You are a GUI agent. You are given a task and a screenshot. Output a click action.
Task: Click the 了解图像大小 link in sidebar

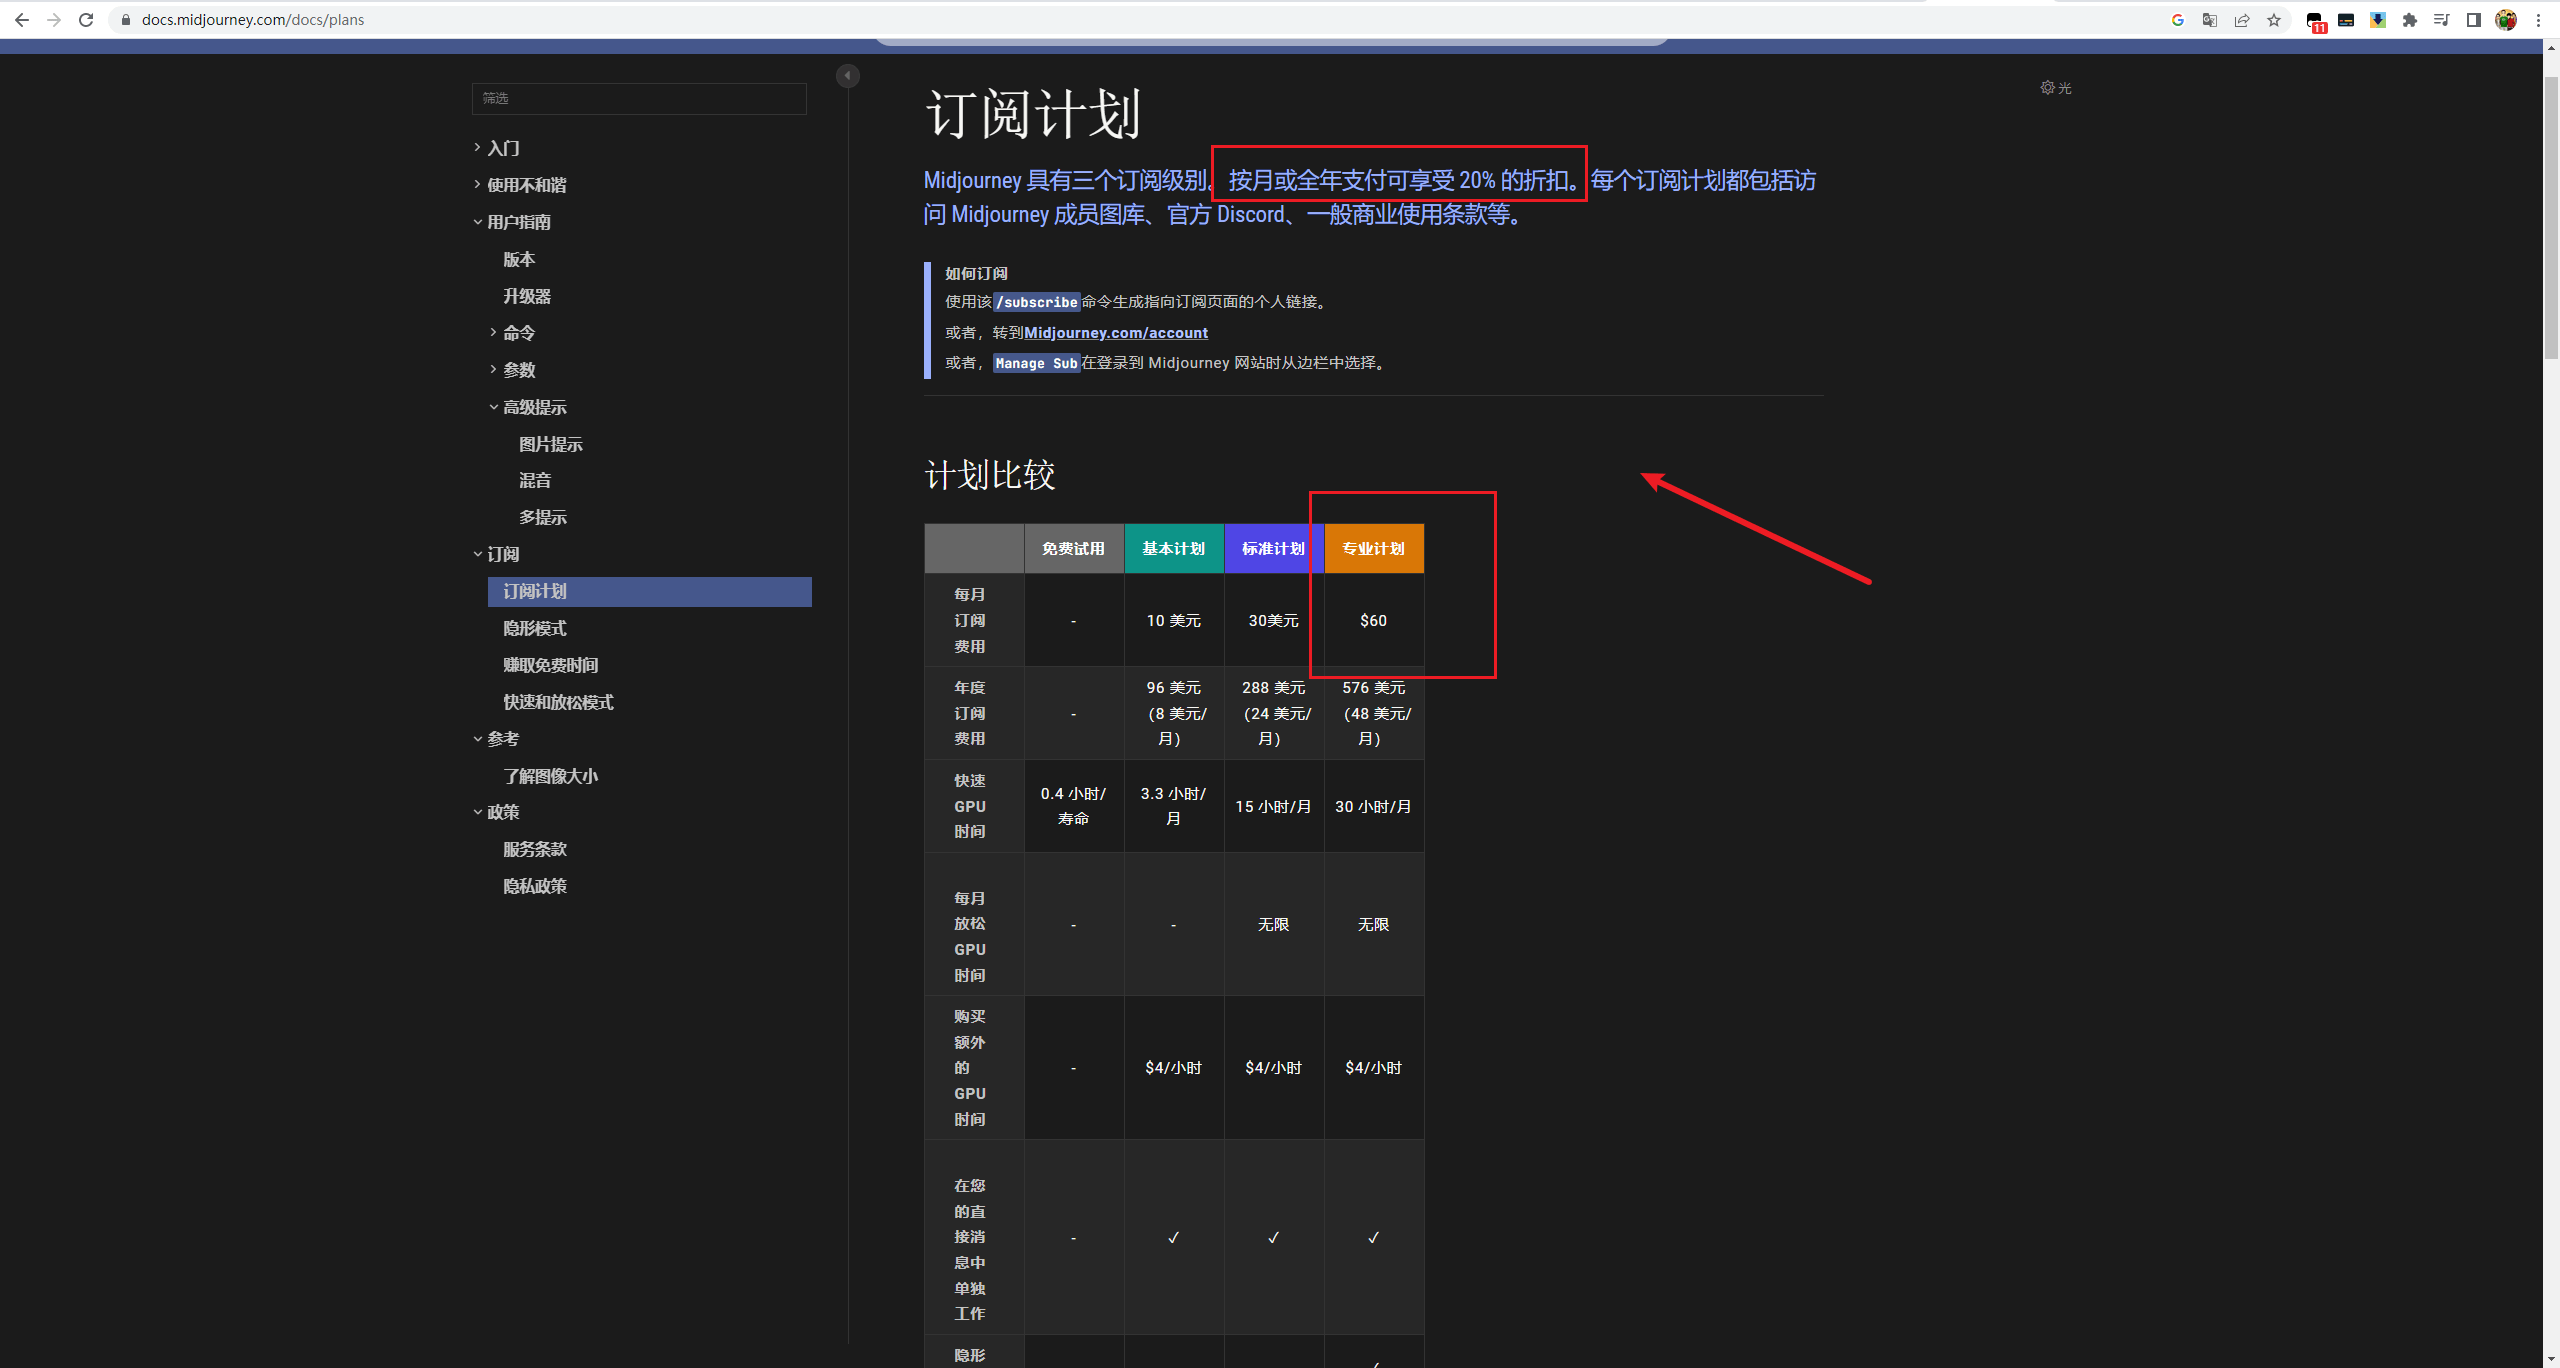click(555, 775)
